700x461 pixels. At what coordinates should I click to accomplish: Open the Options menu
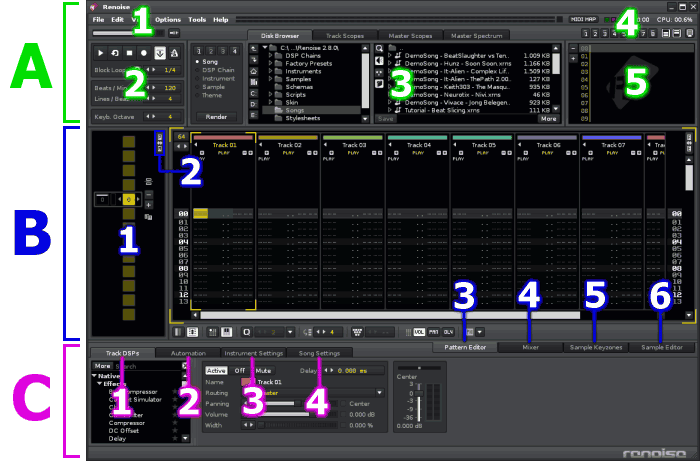[x=168, y=20]
